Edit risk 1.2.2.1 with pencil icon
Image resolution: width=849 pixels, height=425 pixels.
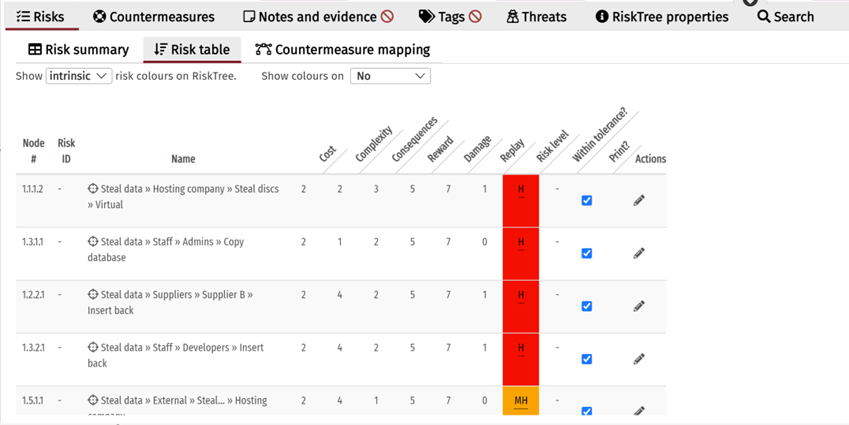pos(639,306)
